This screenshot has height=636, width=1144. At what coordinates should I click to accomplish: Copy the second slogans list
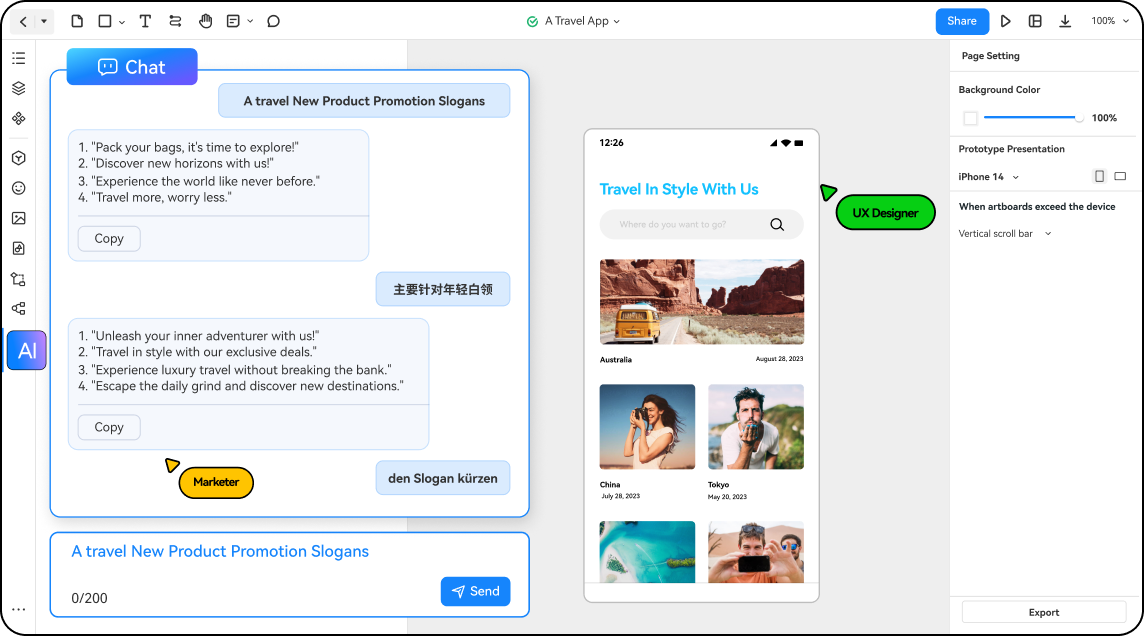coord(109,427)
